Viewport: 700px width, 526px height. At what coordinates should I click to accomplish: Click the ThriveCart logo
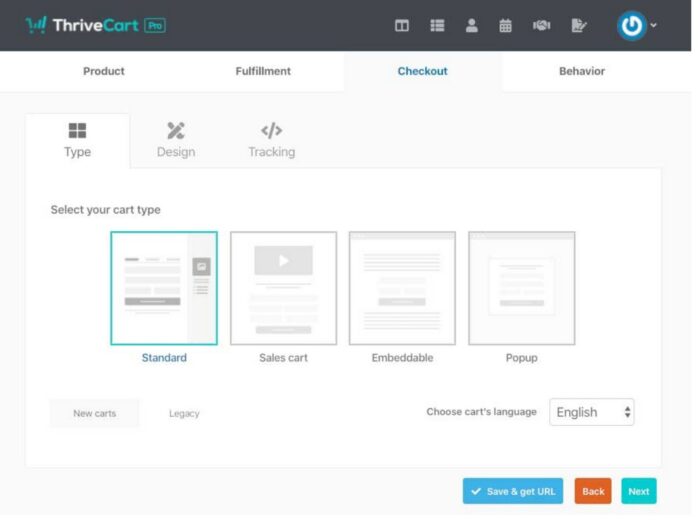[95, 25]
